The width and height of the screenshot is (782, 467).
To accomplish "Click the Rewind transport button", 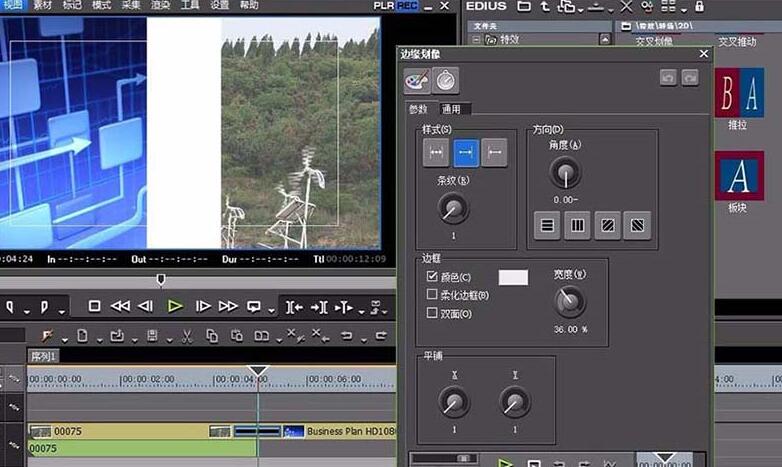I will point(120,306).
